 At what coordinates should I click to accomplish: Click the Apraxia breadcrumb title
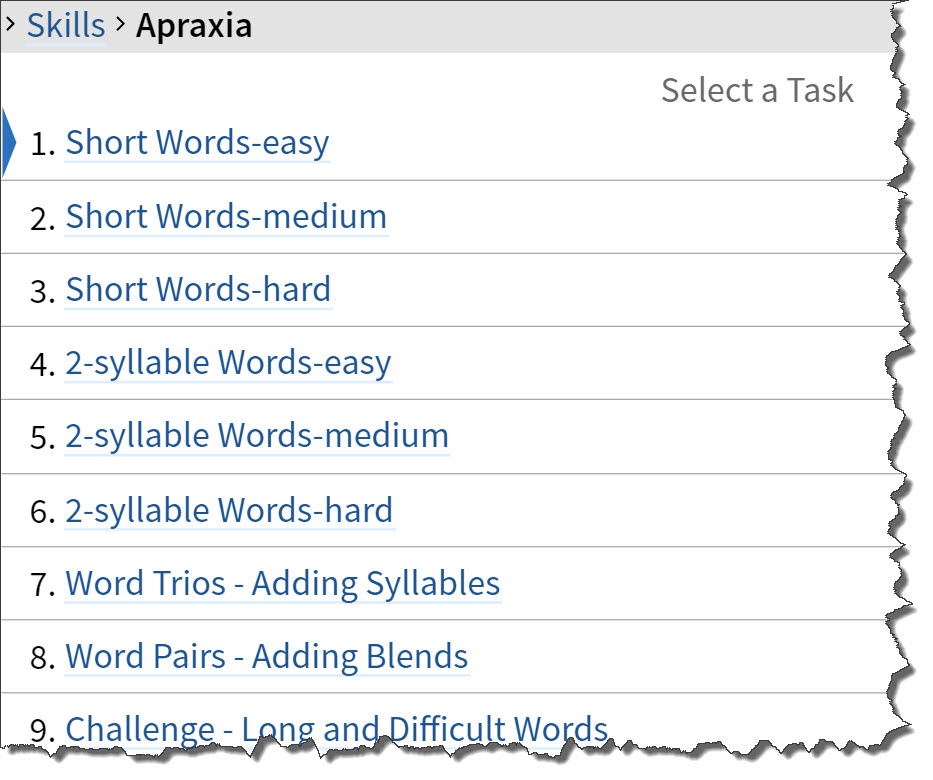pos(194,26)
